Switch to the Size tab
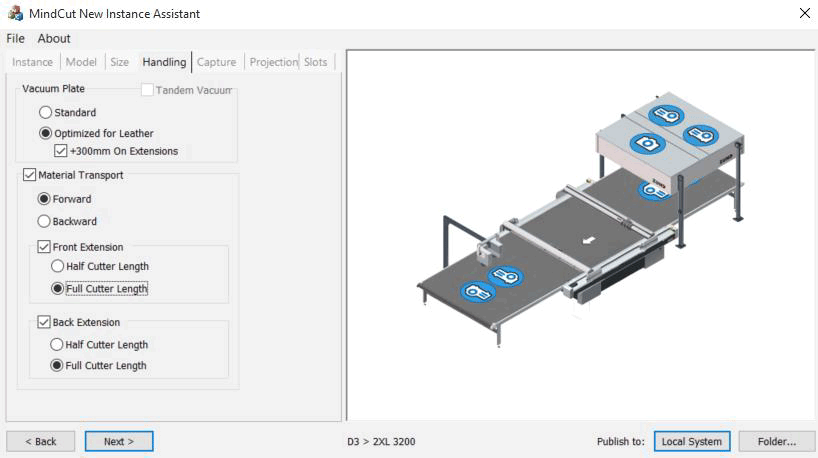The height and width of the screenshot is (458, 818). pos(119,62)
